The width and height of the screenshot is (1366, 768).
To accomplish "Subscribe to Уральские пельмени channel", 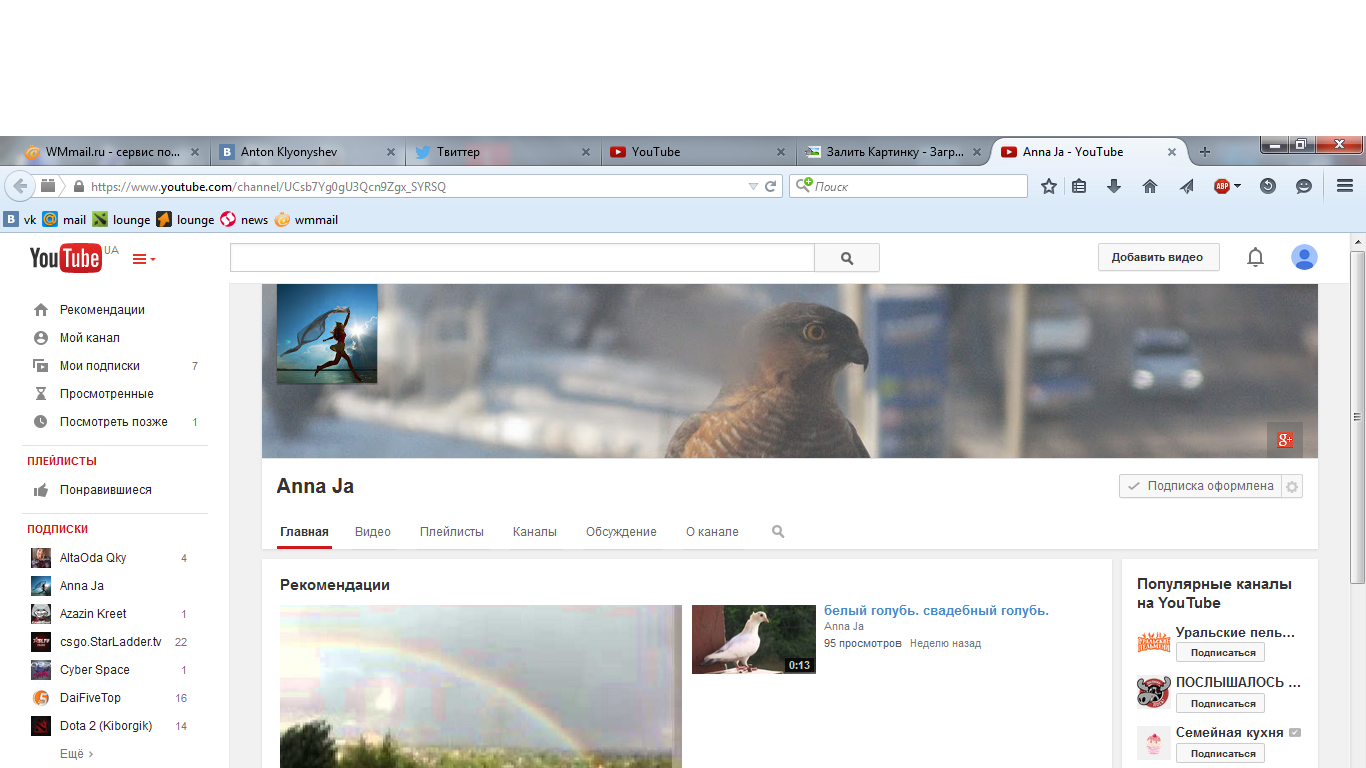I will [x=1220, y=653].
